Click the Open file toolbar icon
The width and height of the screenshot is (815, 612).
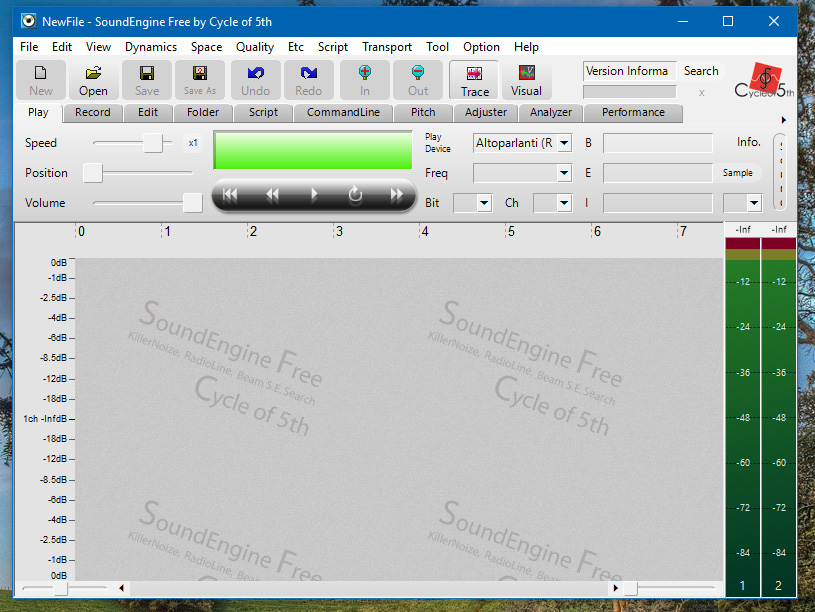coord(93,79)
